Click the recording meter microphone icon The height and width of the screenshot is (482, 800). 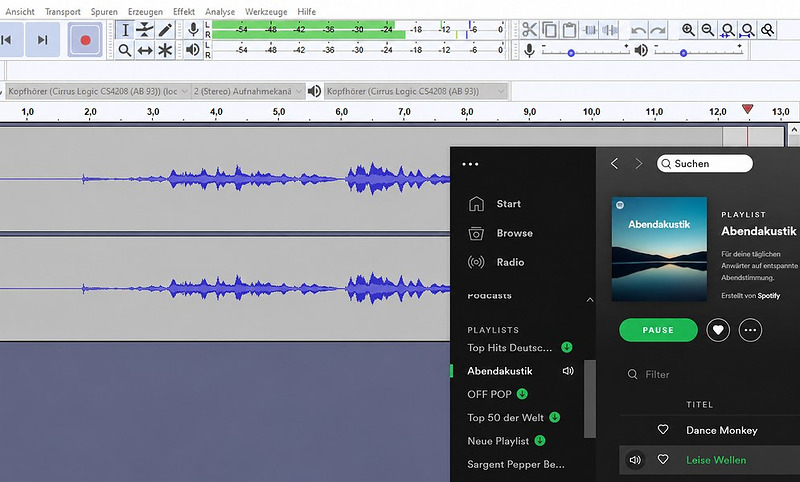coord(193,30)
